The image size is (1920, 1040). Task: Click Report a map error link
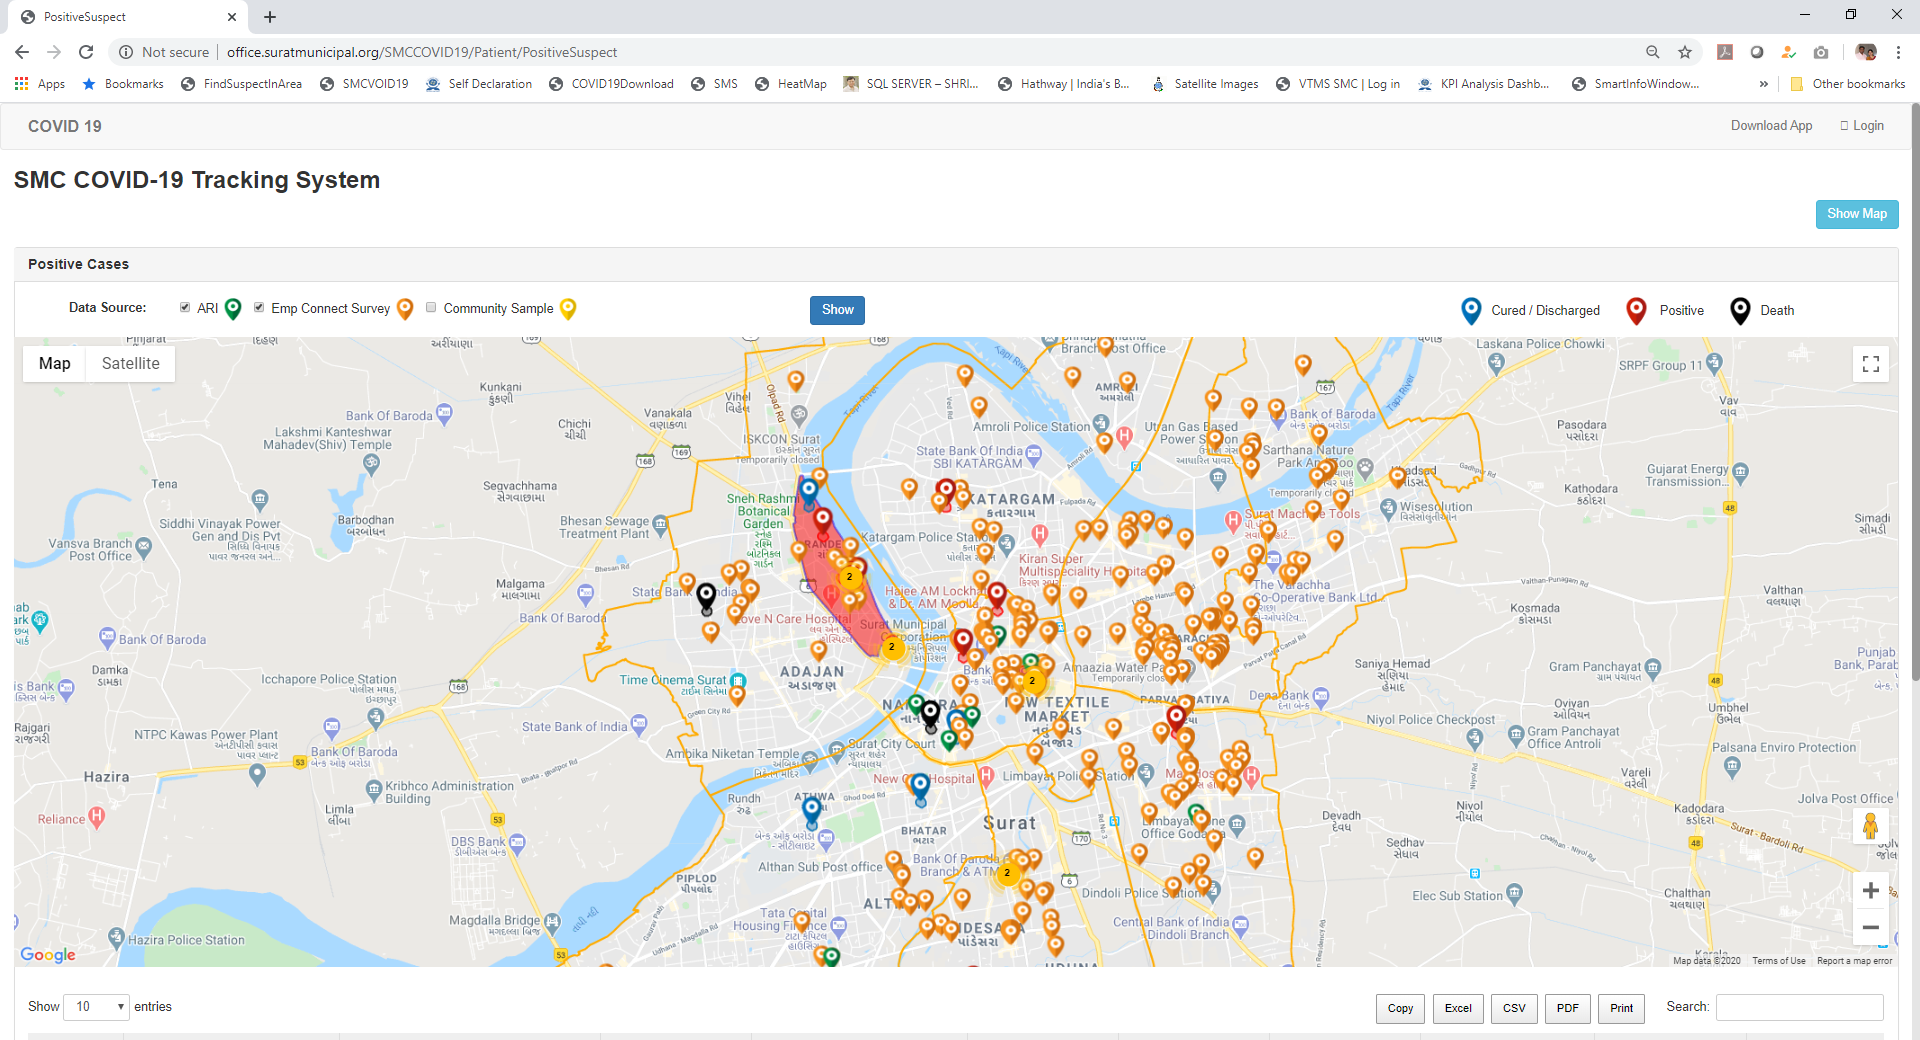[1854, 961]
